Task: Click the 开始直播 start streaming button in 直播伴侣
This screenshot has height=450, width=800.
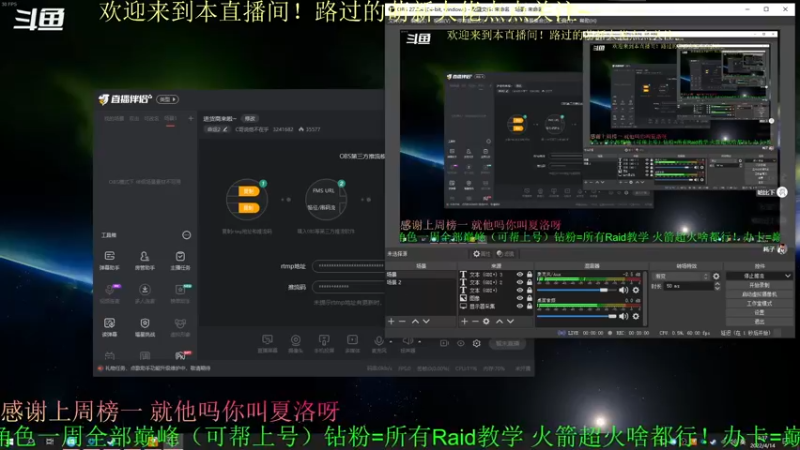Action: tap(508, 343)
